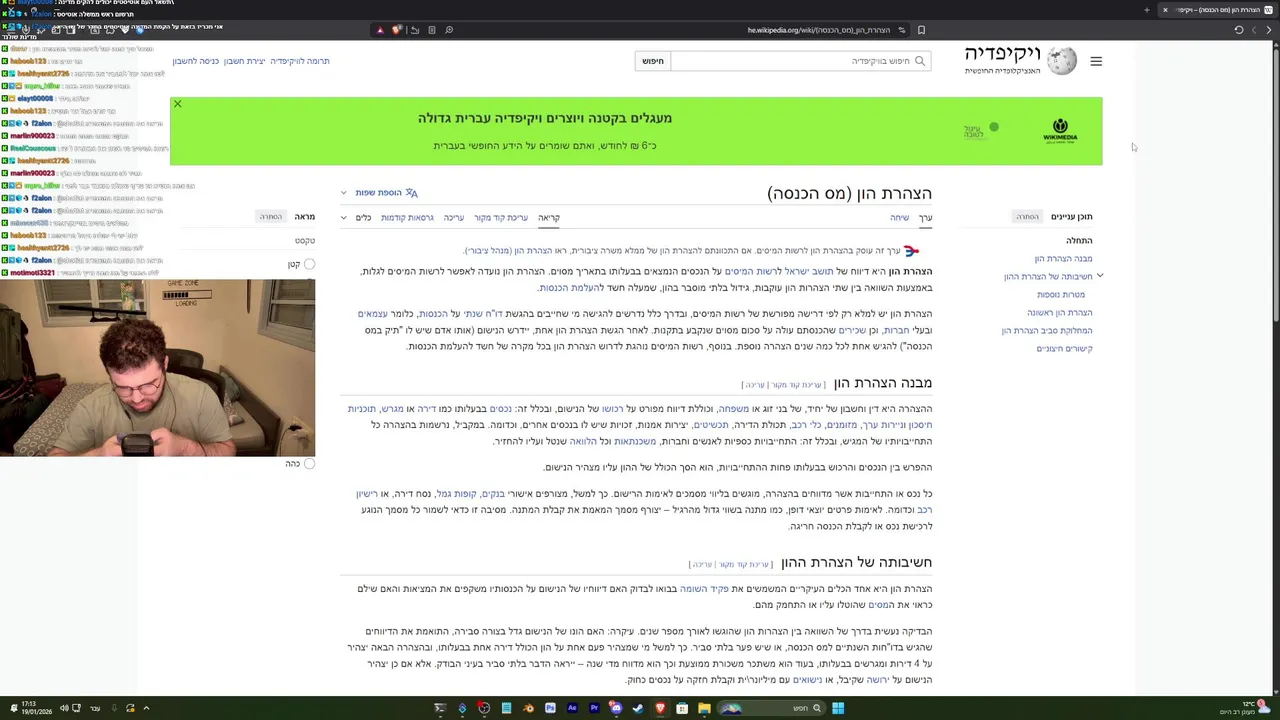Open the Windows Start menu
The width and height of the screenshot is (1280, 720).
[x=838, y=708]
